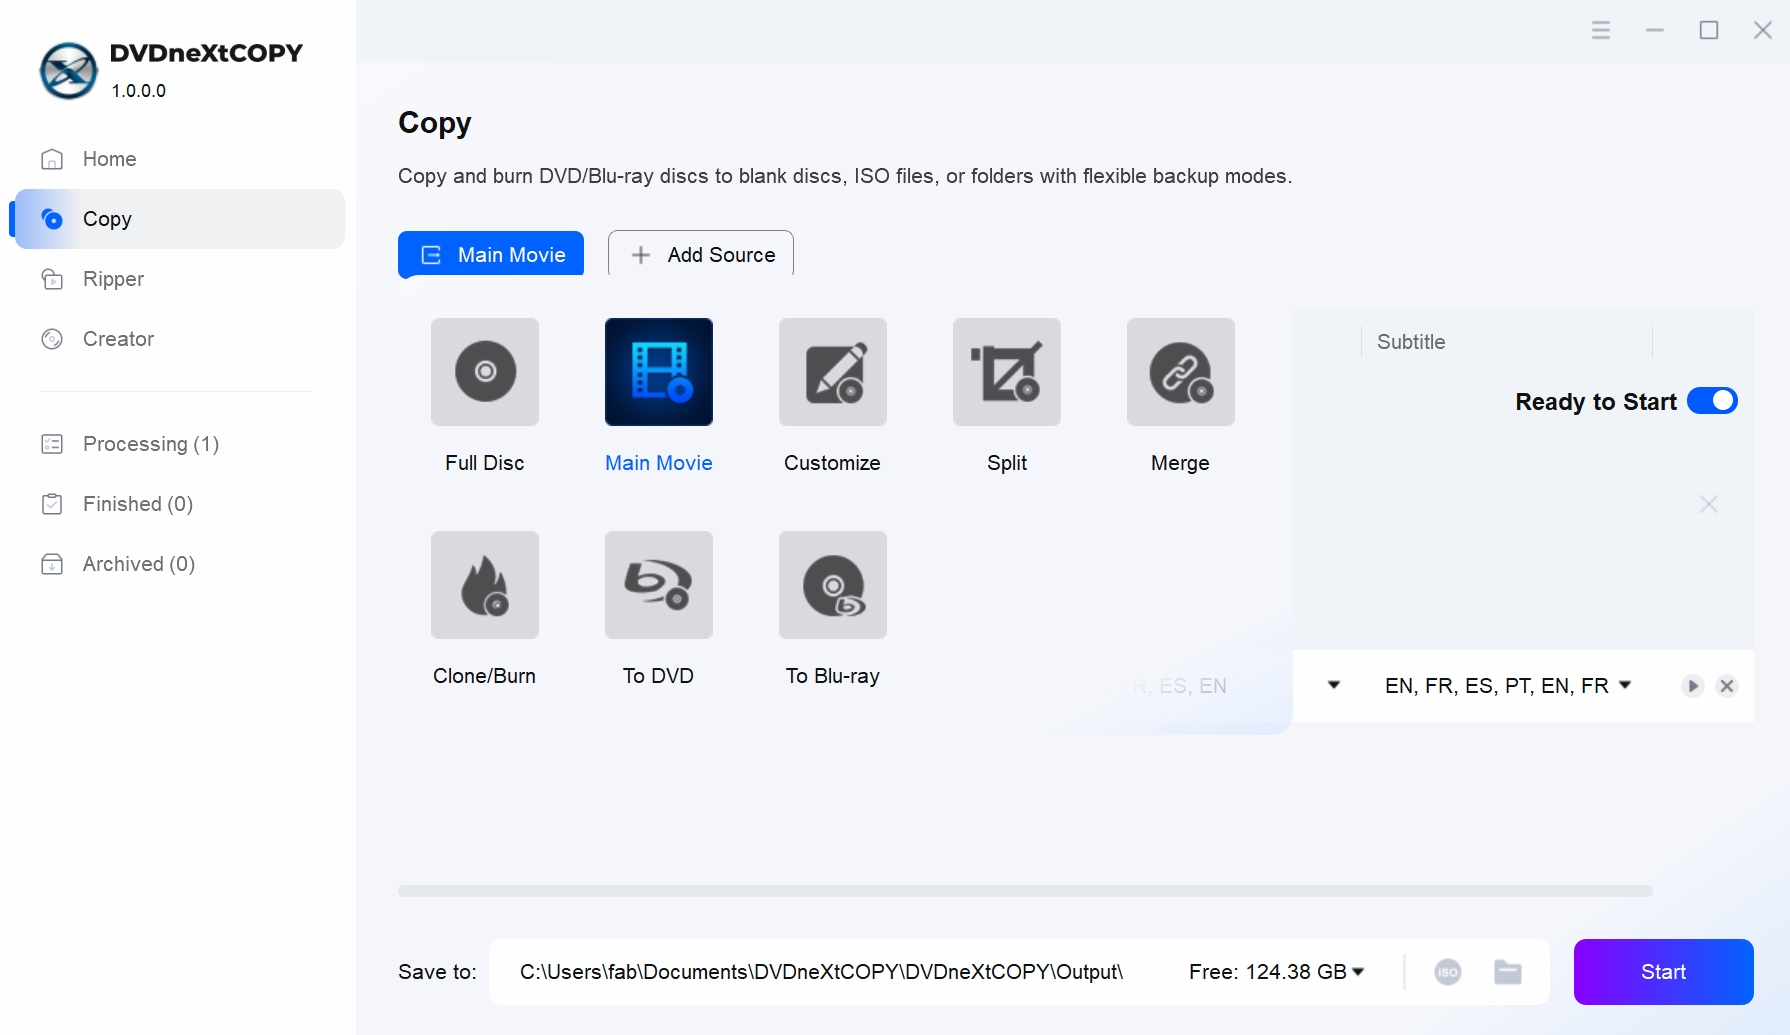This screenshot has height=1035, width=1790.
Task: Click the Add Source button
Action: (x=701, y=255)
